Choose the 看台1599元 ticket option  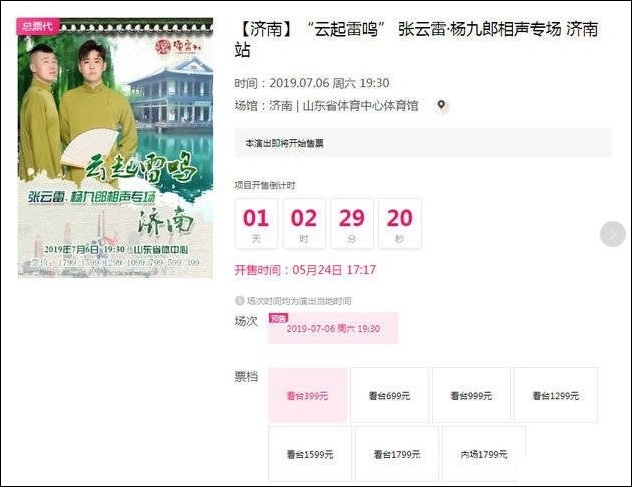coord(310,454)
